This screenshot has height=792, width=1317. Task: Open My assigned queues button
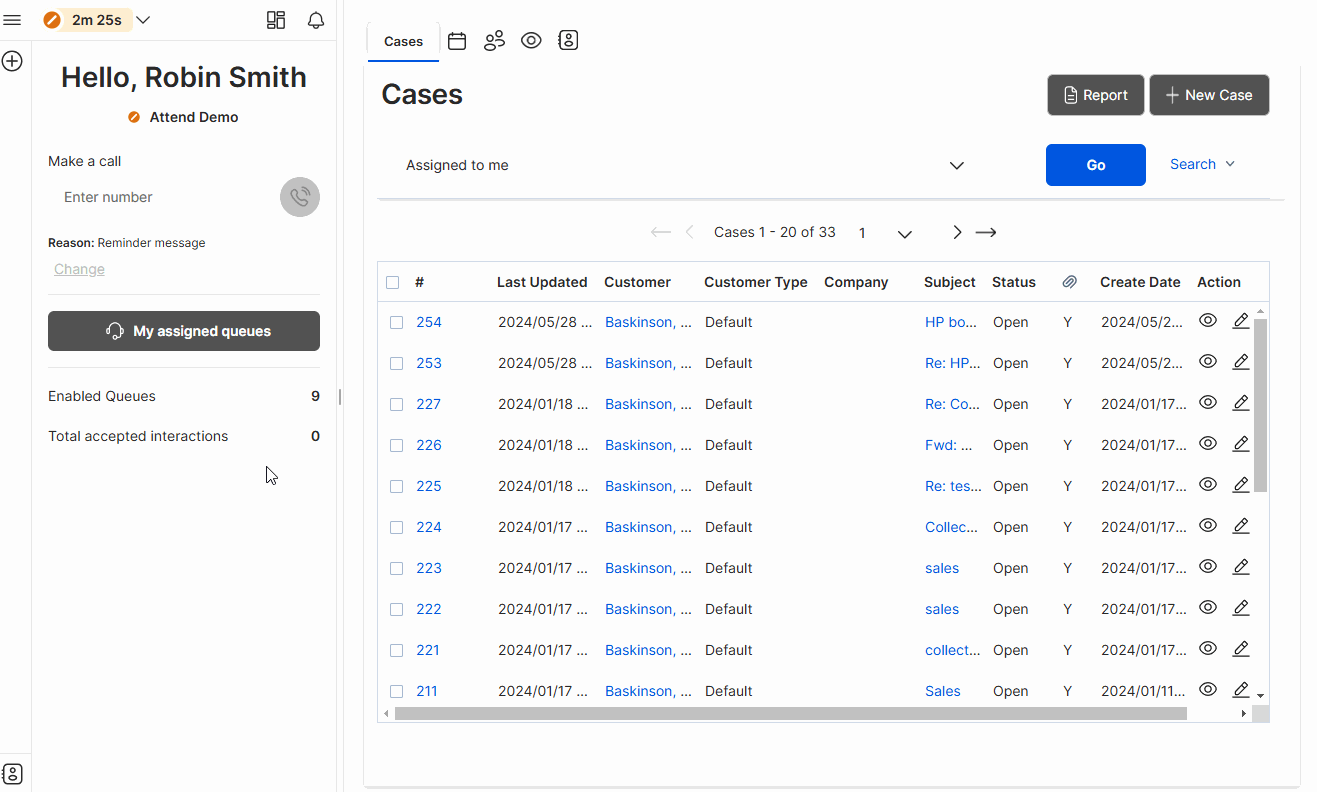184,331
